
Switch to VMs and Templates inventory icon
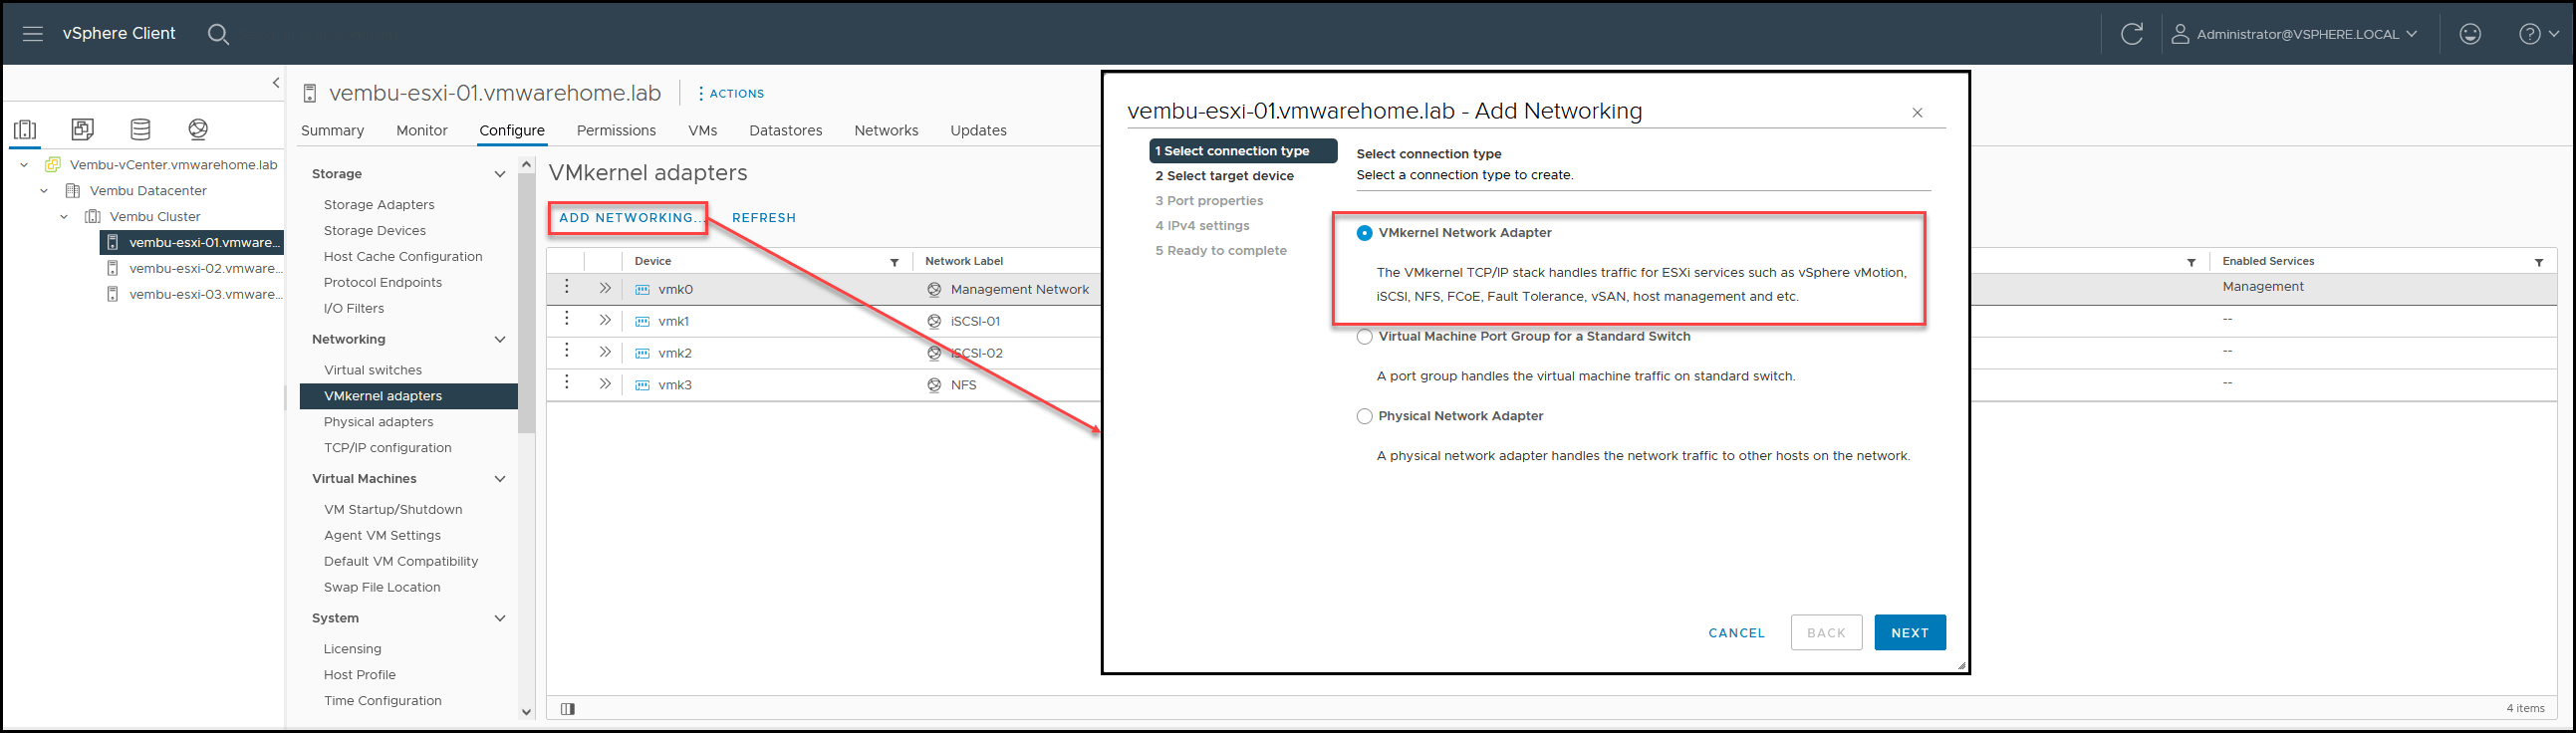coord(83,129)
